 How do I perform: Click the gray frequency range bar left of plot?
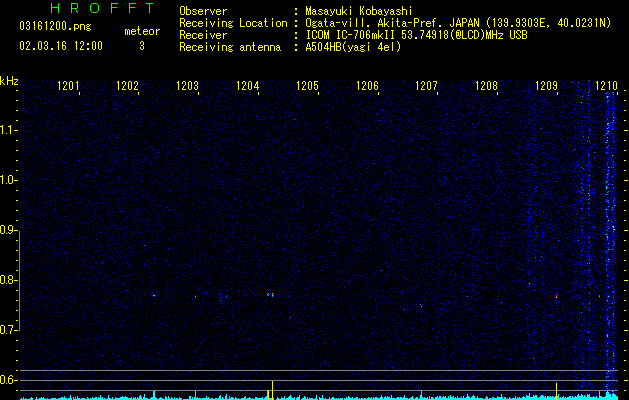pos(20,281)
